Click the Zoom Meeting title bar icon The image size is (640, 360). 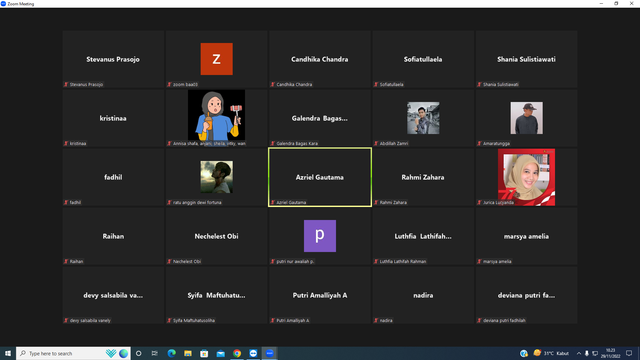(3, 4)
